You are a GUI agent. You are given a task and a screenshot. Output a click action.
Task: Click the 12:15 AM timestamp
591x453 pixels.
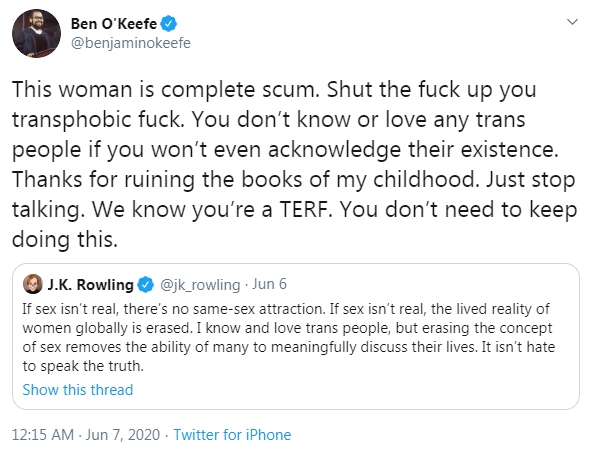tap(43, 435)
